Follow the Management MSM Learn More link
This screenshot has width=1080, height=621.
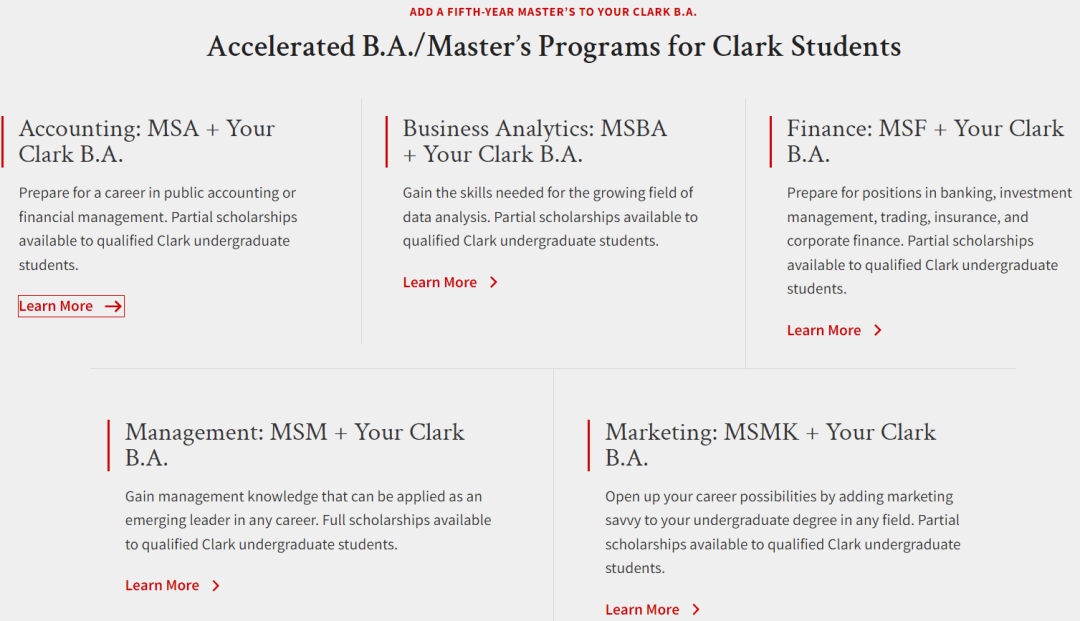point(162,585)
